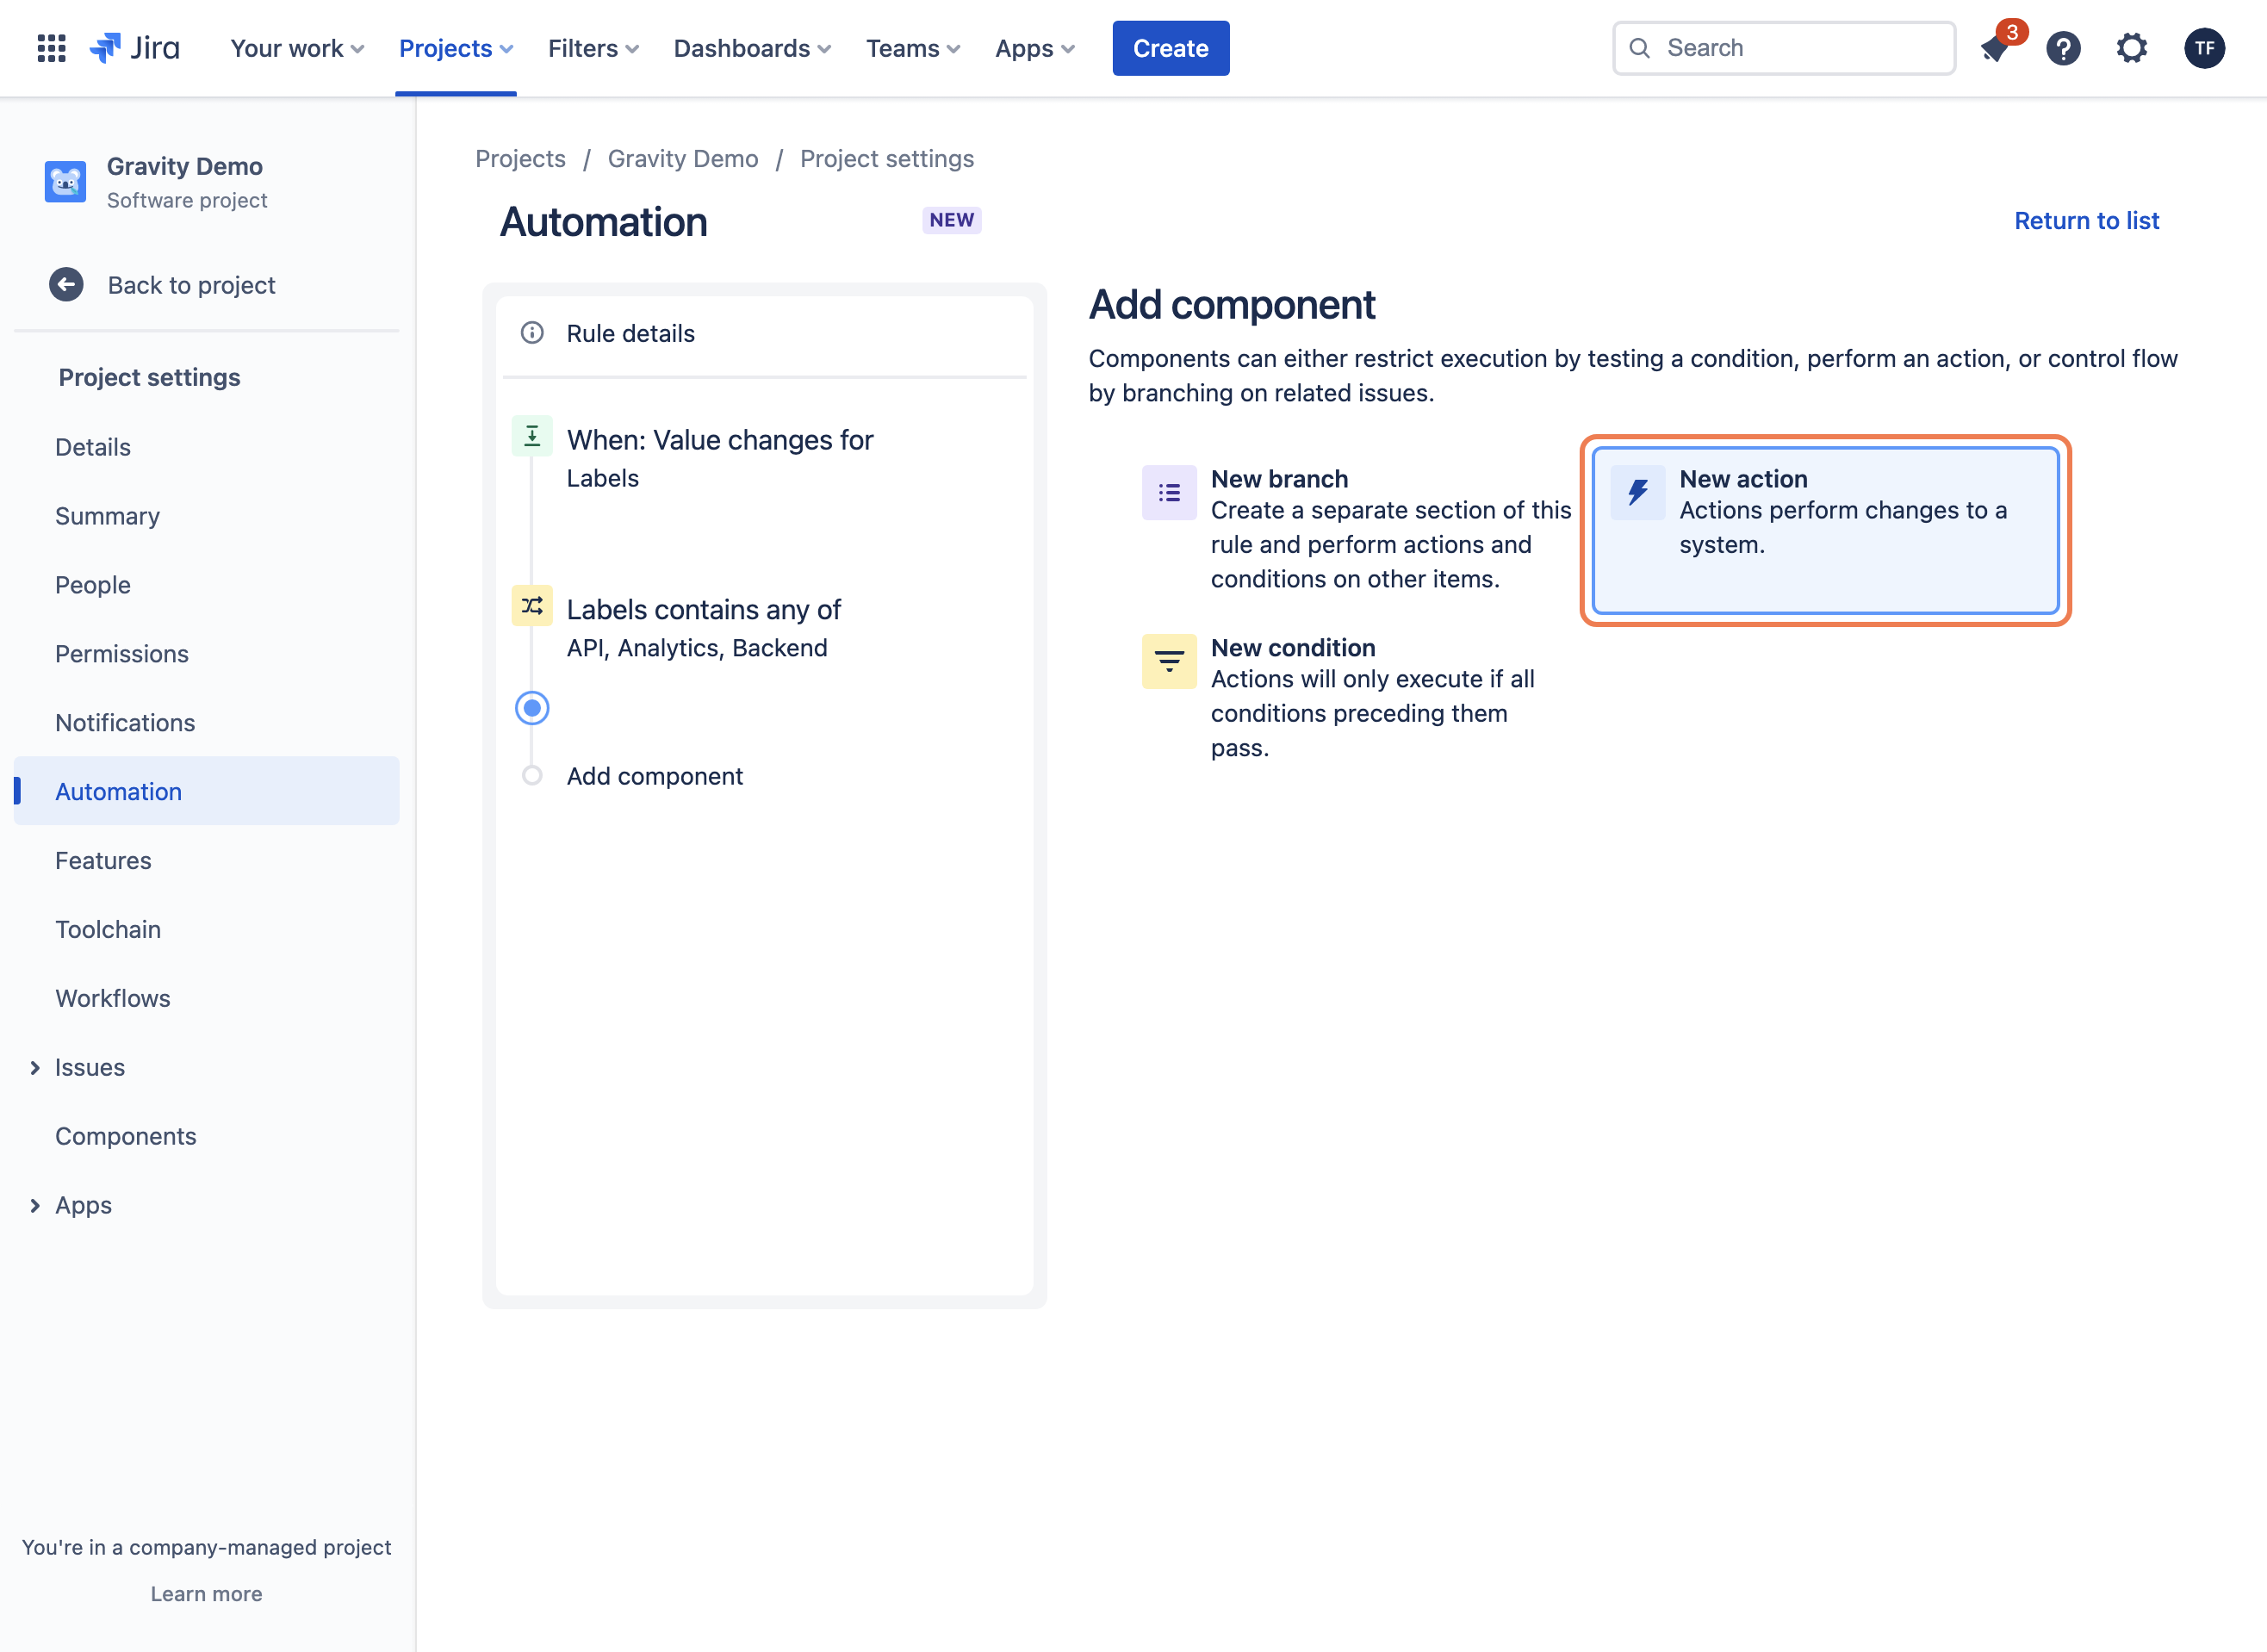The width and height of the screenshot is (2267, 1652).
Task: Open the Dashboards dropdown
Action: tap(752, 48)
